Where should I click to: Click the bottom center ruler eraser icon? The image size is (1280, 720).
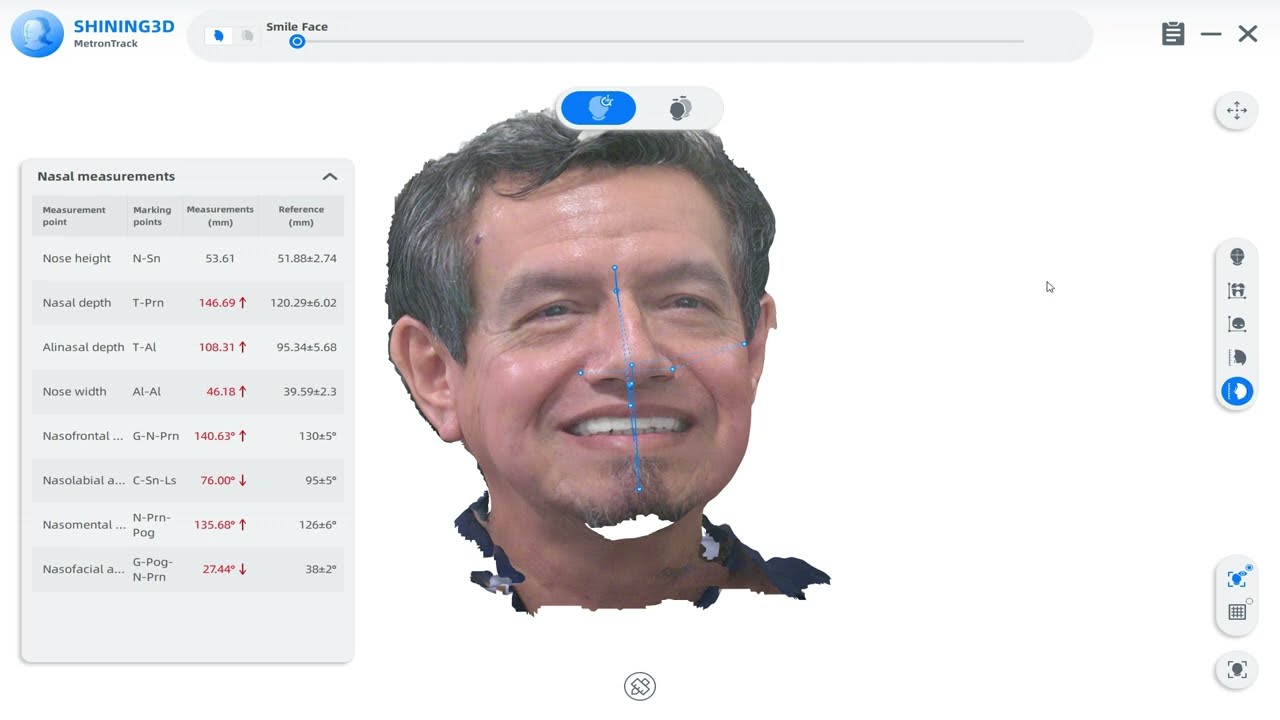[x=640, y=687]
